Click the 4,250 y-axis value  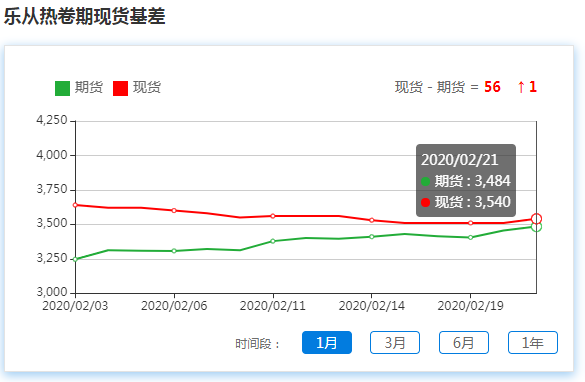(x=52, y=120)
